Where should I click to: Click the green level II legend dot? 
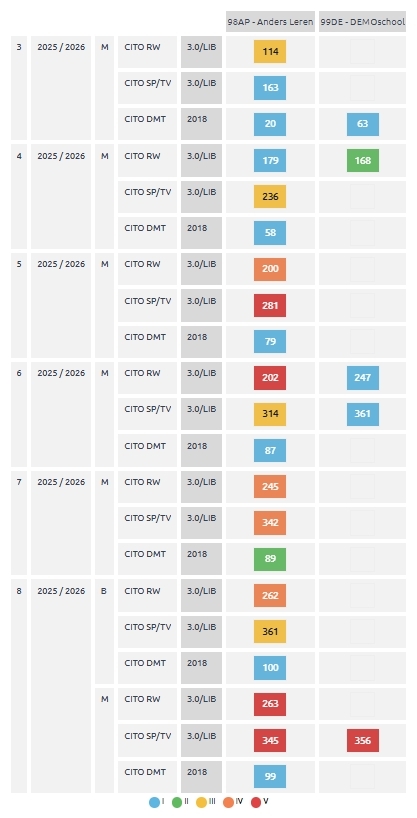(x=177, y=802)
